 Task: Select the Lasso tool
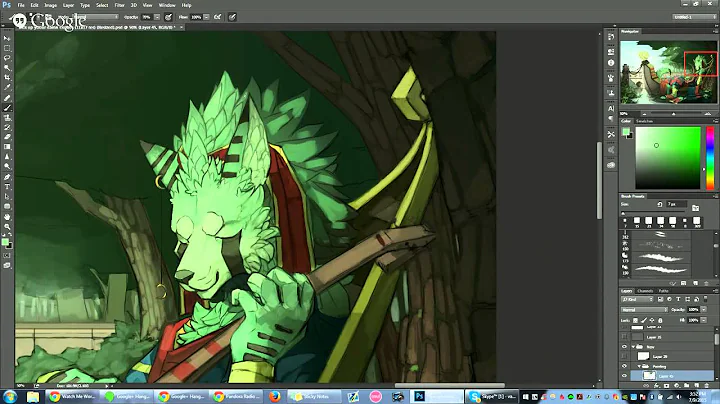click(7, 58)
